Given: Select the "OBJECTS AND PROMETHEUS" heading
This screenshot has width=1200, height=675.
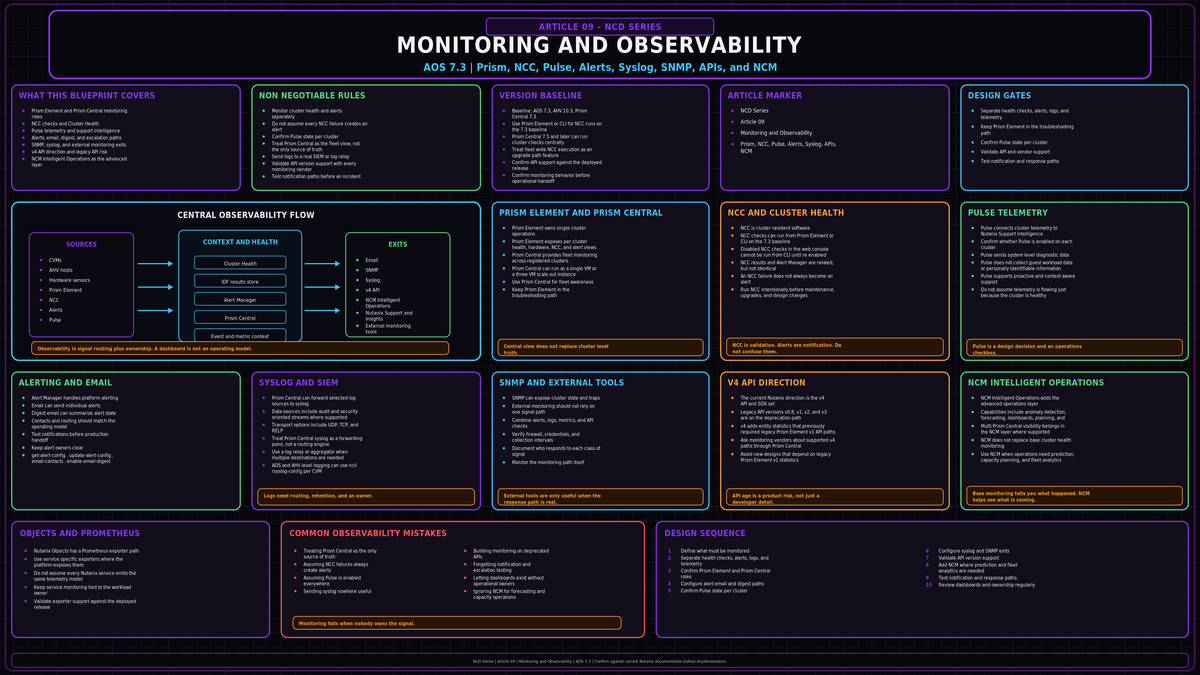Looking at the screenshot, I should coord(80,533).
